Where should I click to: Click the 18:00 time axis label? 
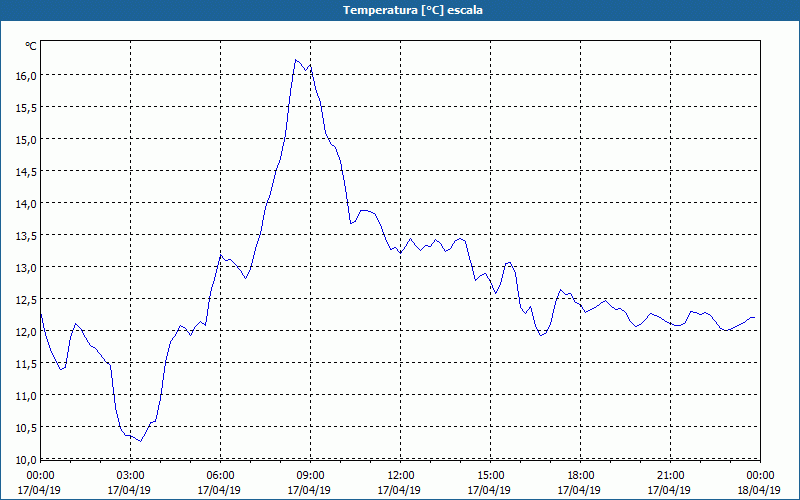tap(581, 476)
